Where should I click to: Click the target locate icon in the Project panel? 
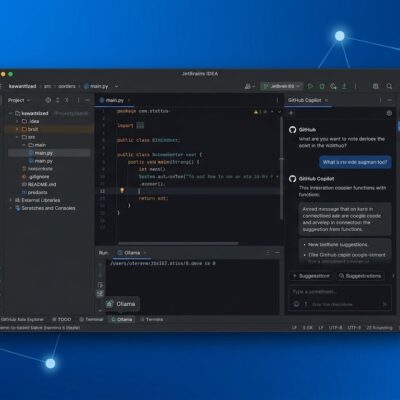(48, 100)
